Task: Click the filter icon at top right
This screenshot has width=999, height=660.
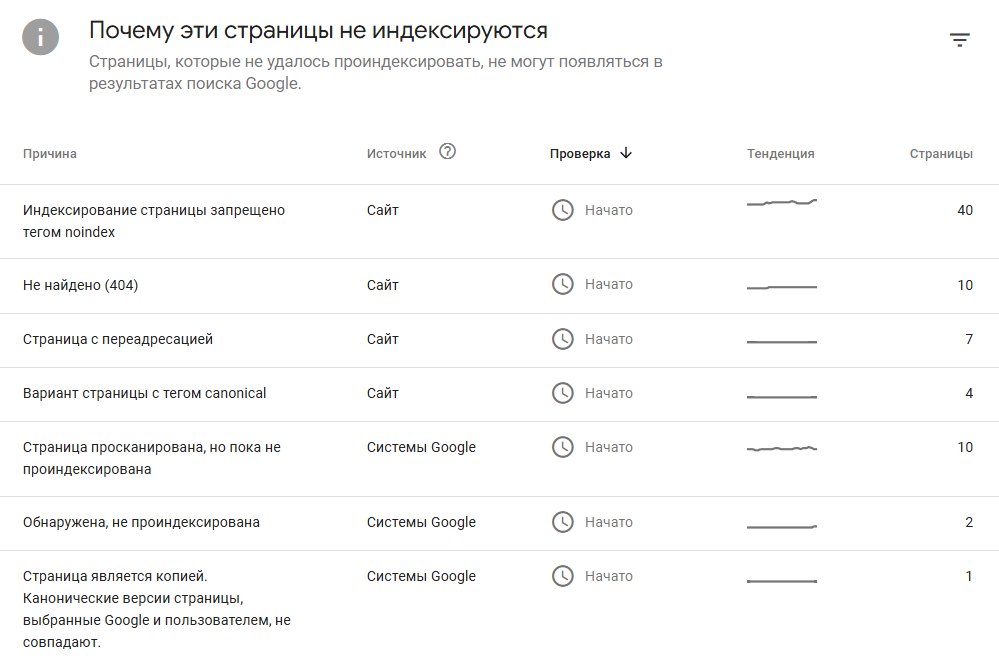Action: (960, 40)
